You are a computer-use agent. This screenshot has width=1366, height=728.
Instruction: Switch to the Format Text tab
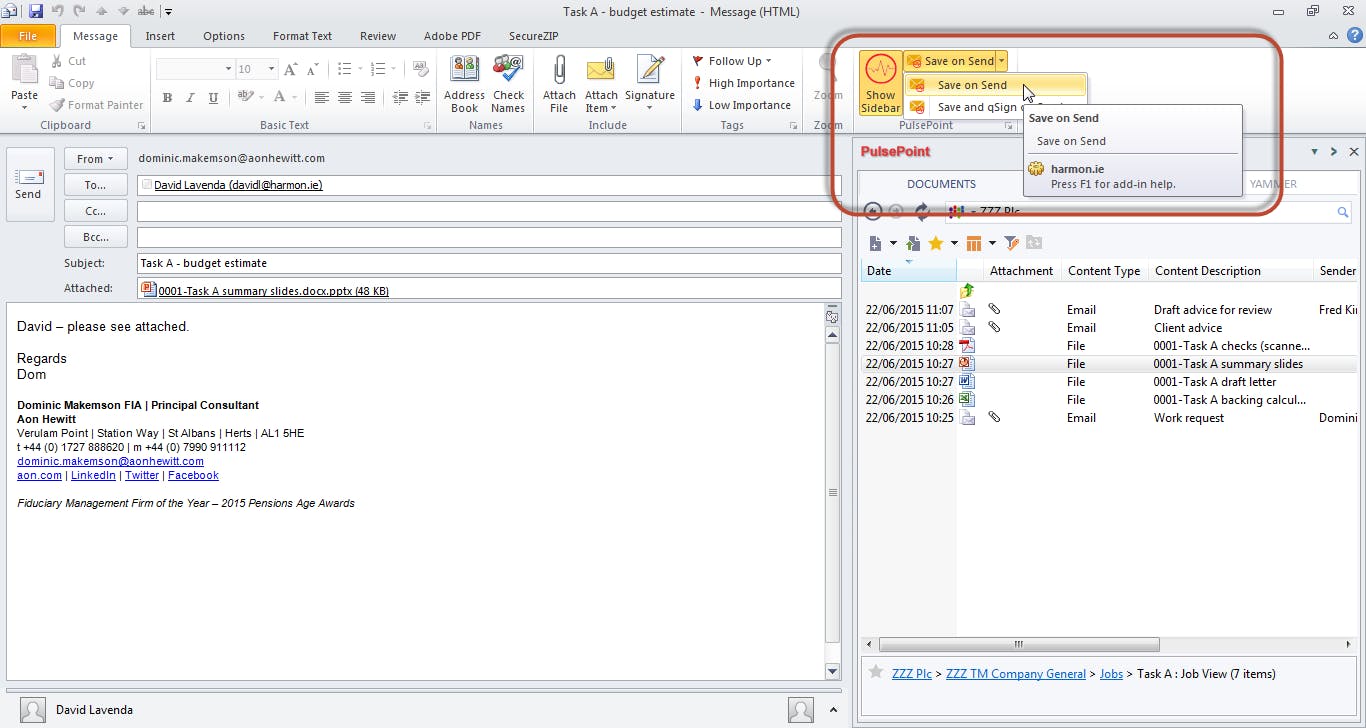tap(302, 36)
